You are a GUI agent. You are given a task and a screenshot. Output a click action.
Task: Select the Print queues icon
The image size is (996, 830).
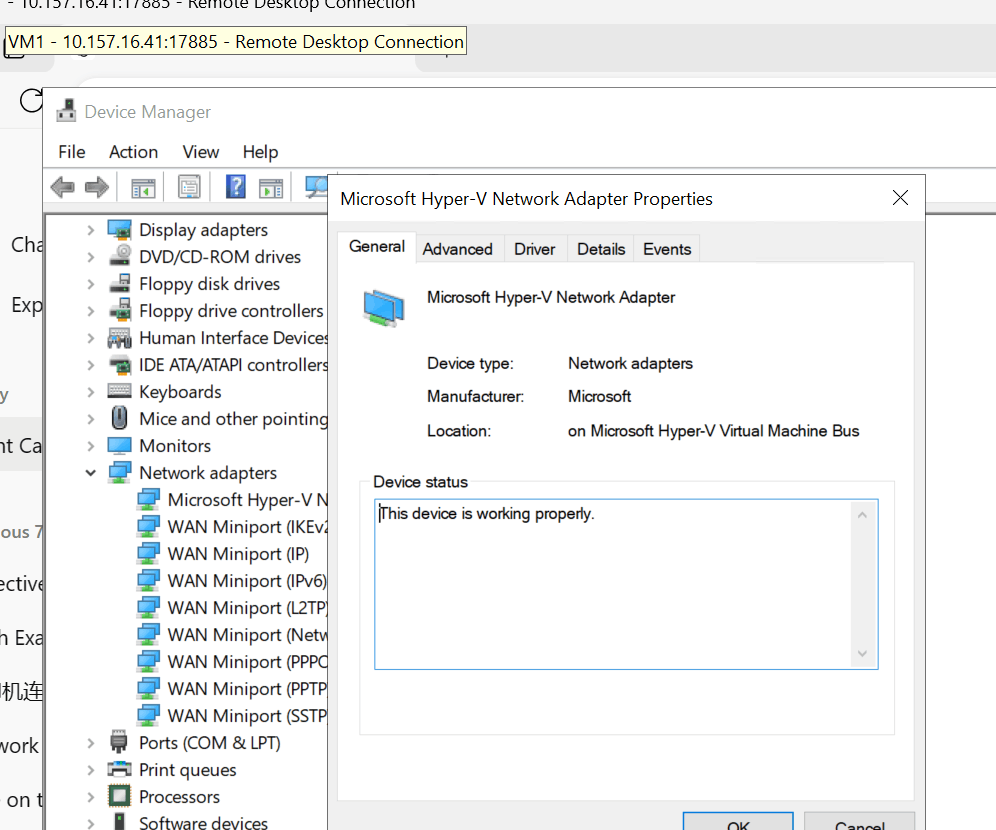[119, 770]
